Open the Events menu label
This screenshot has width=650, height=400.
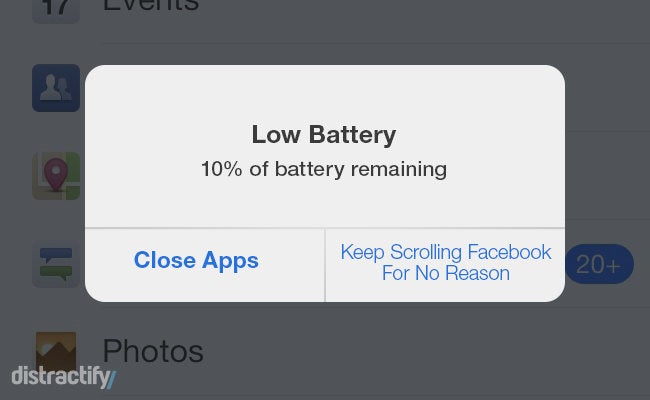point(151,5)
